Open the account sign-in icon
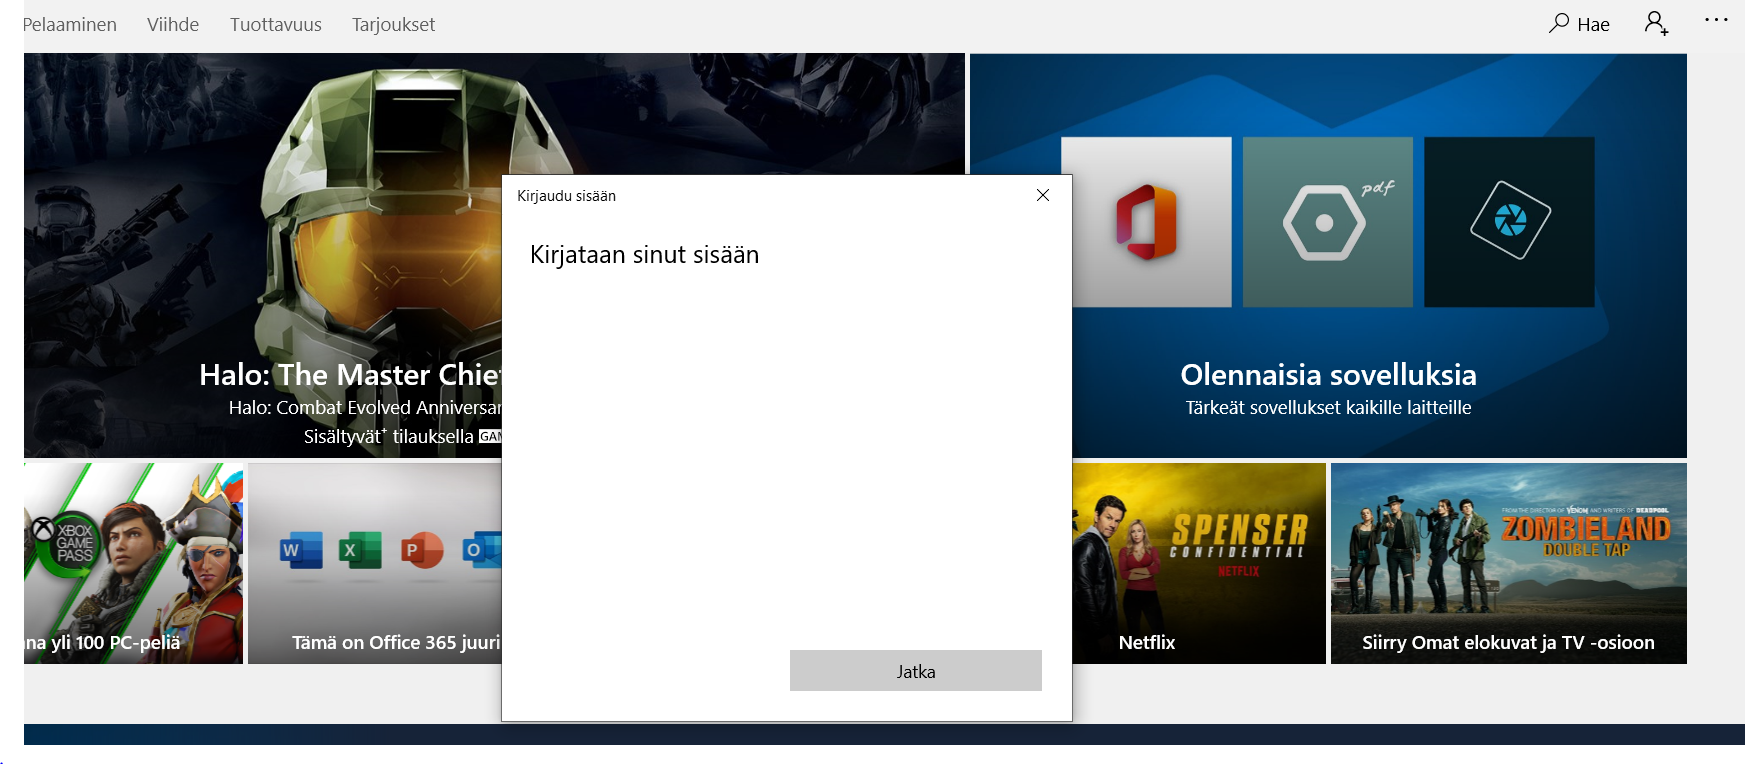Image resolution: width=1745 pixels, height=764 pixels. tap(1656, 23)
